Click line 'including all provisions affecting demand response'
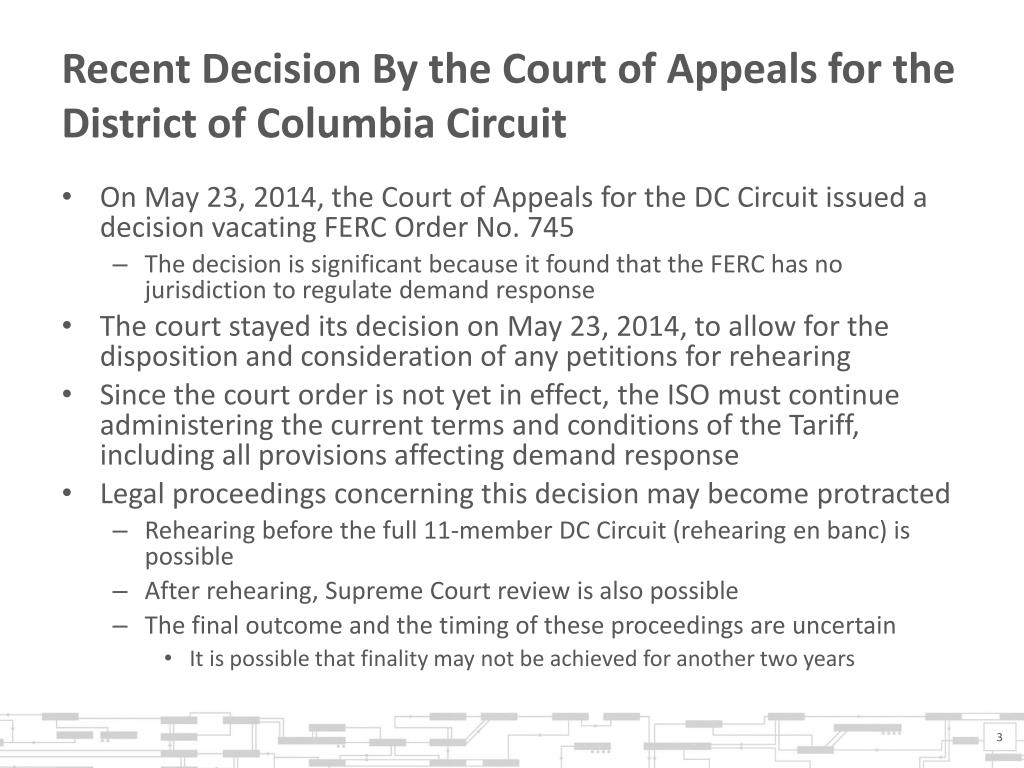 [419, 455]
